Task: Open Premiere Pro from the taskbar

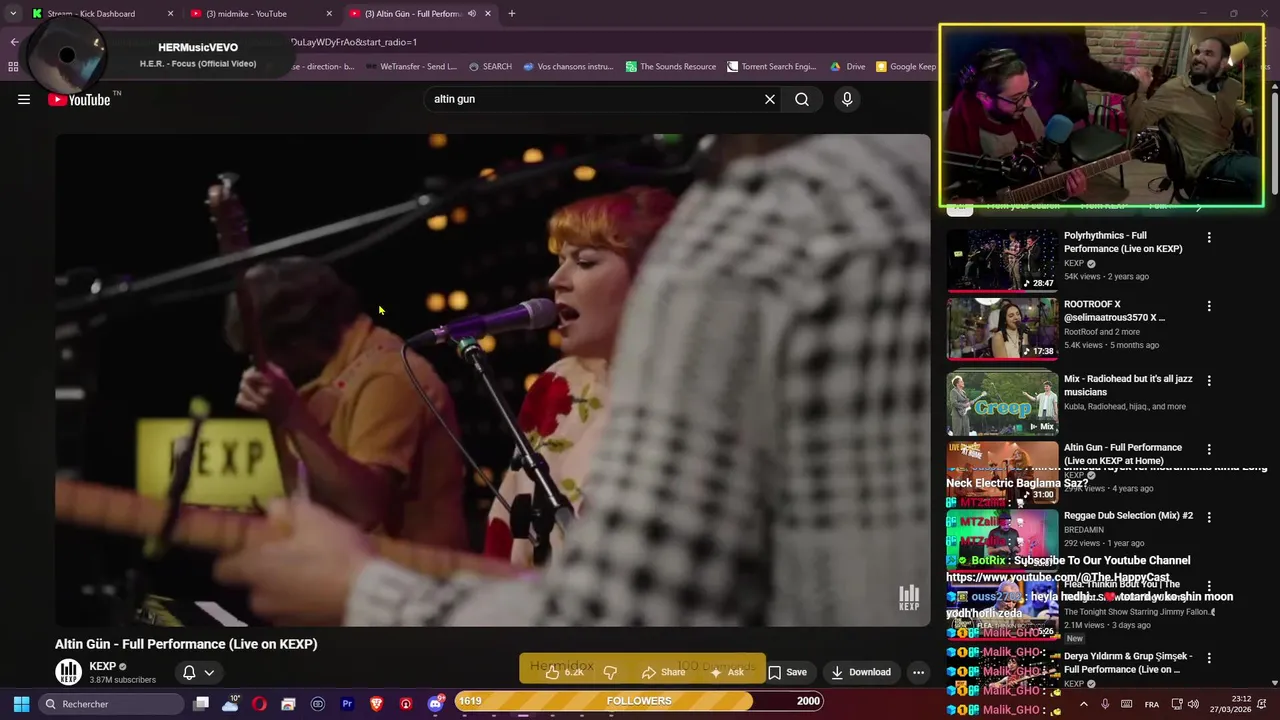Action: (347, 704)
